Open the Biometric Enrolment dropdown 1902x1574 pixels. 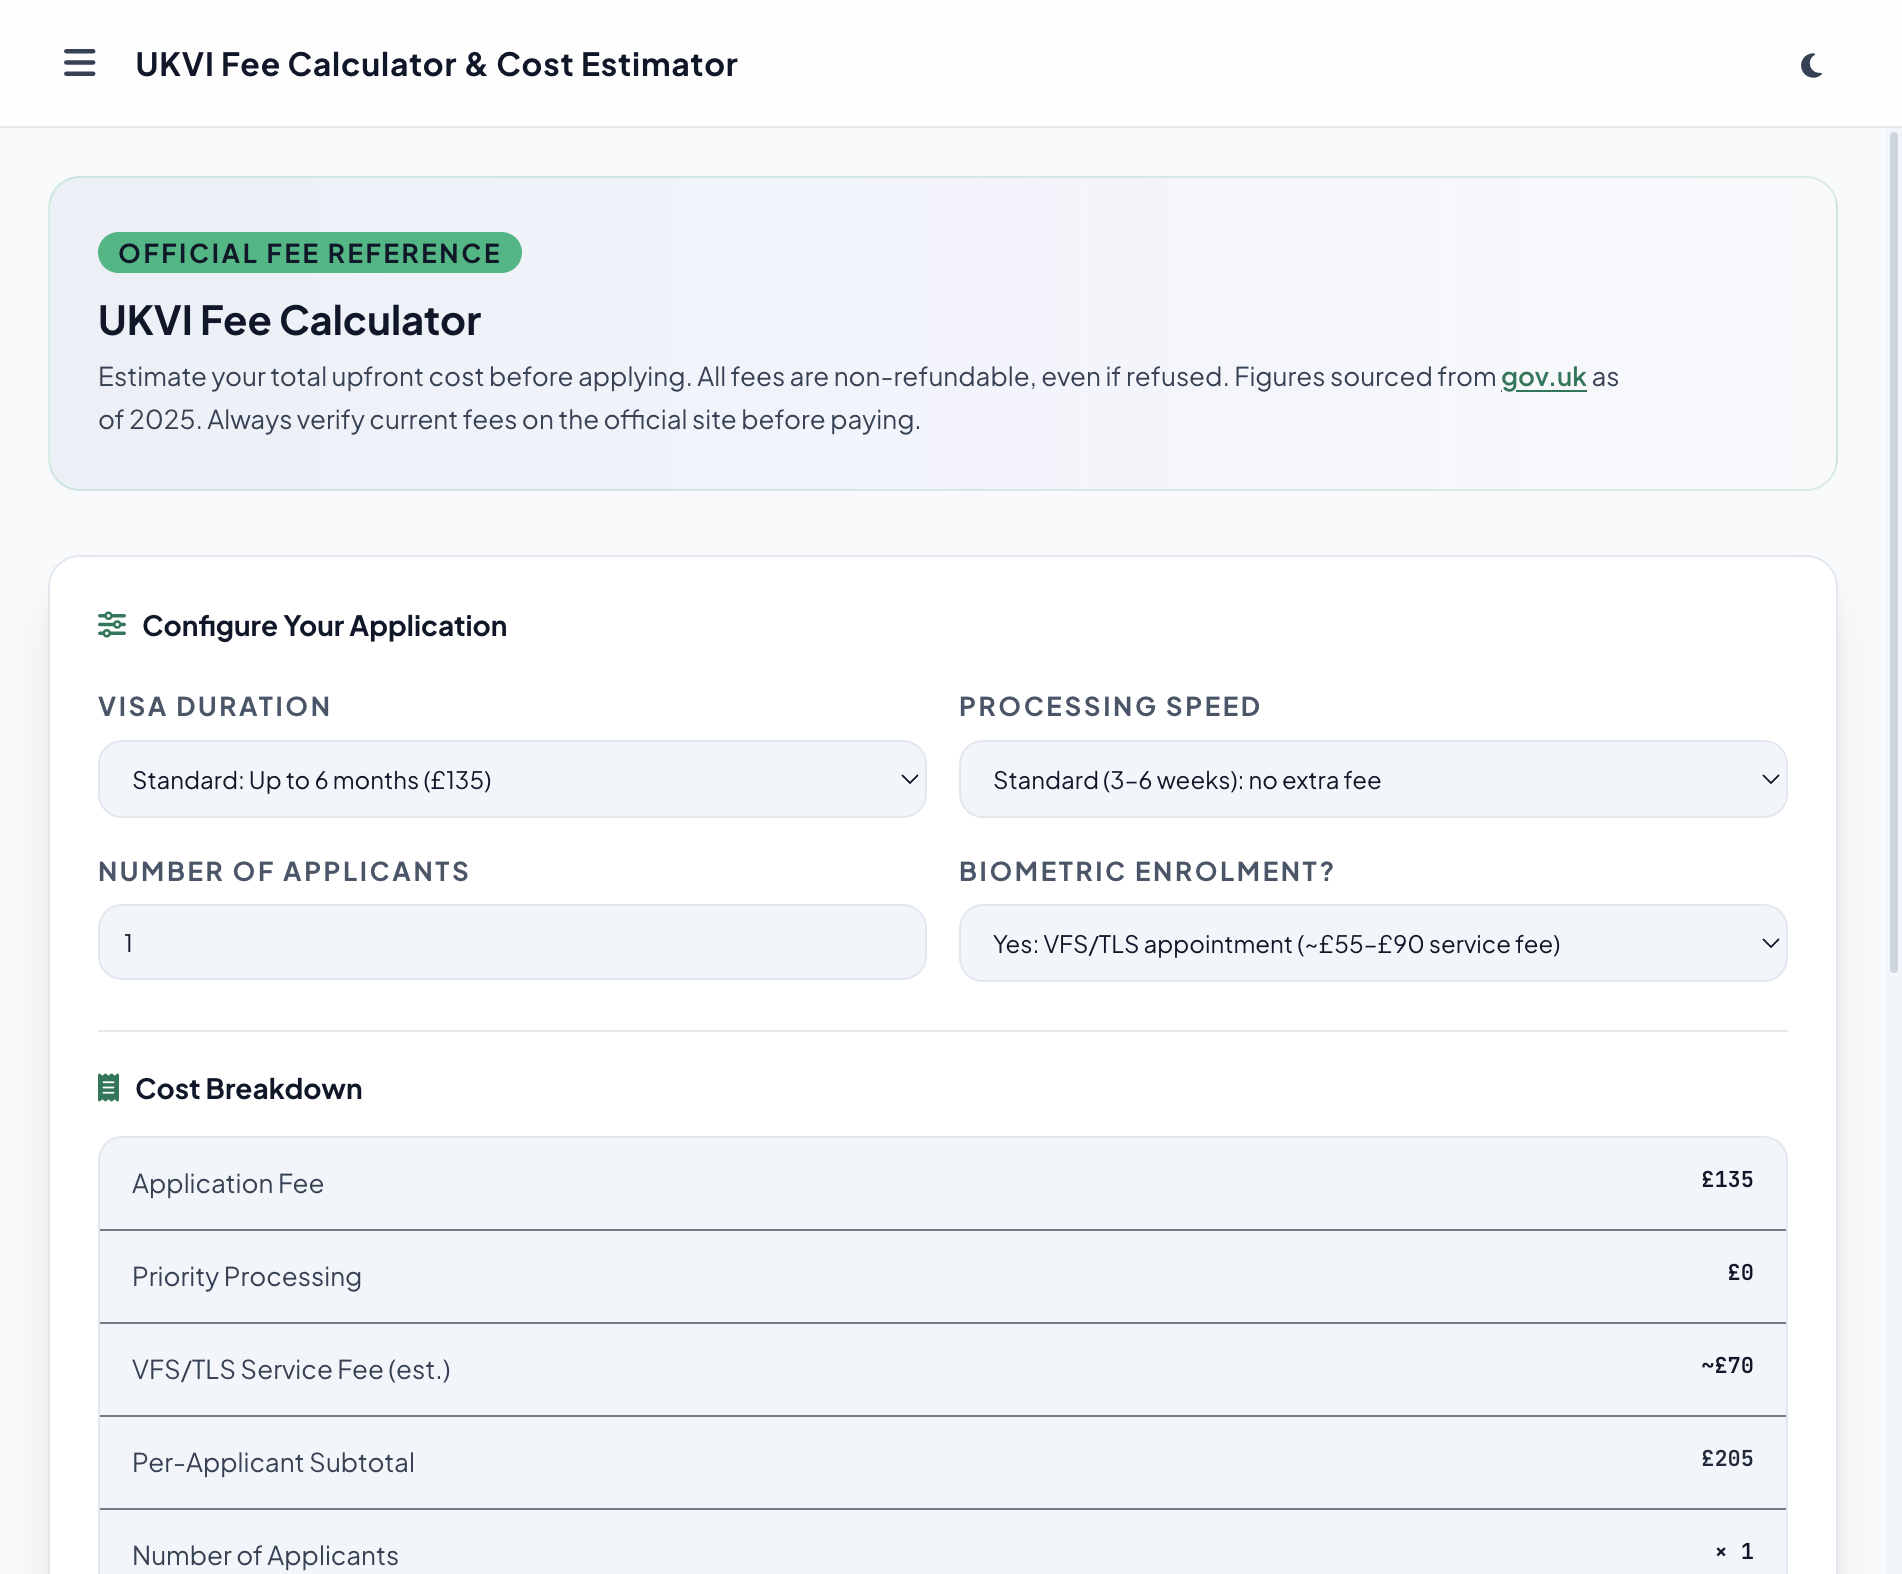tap(1373, 943)
